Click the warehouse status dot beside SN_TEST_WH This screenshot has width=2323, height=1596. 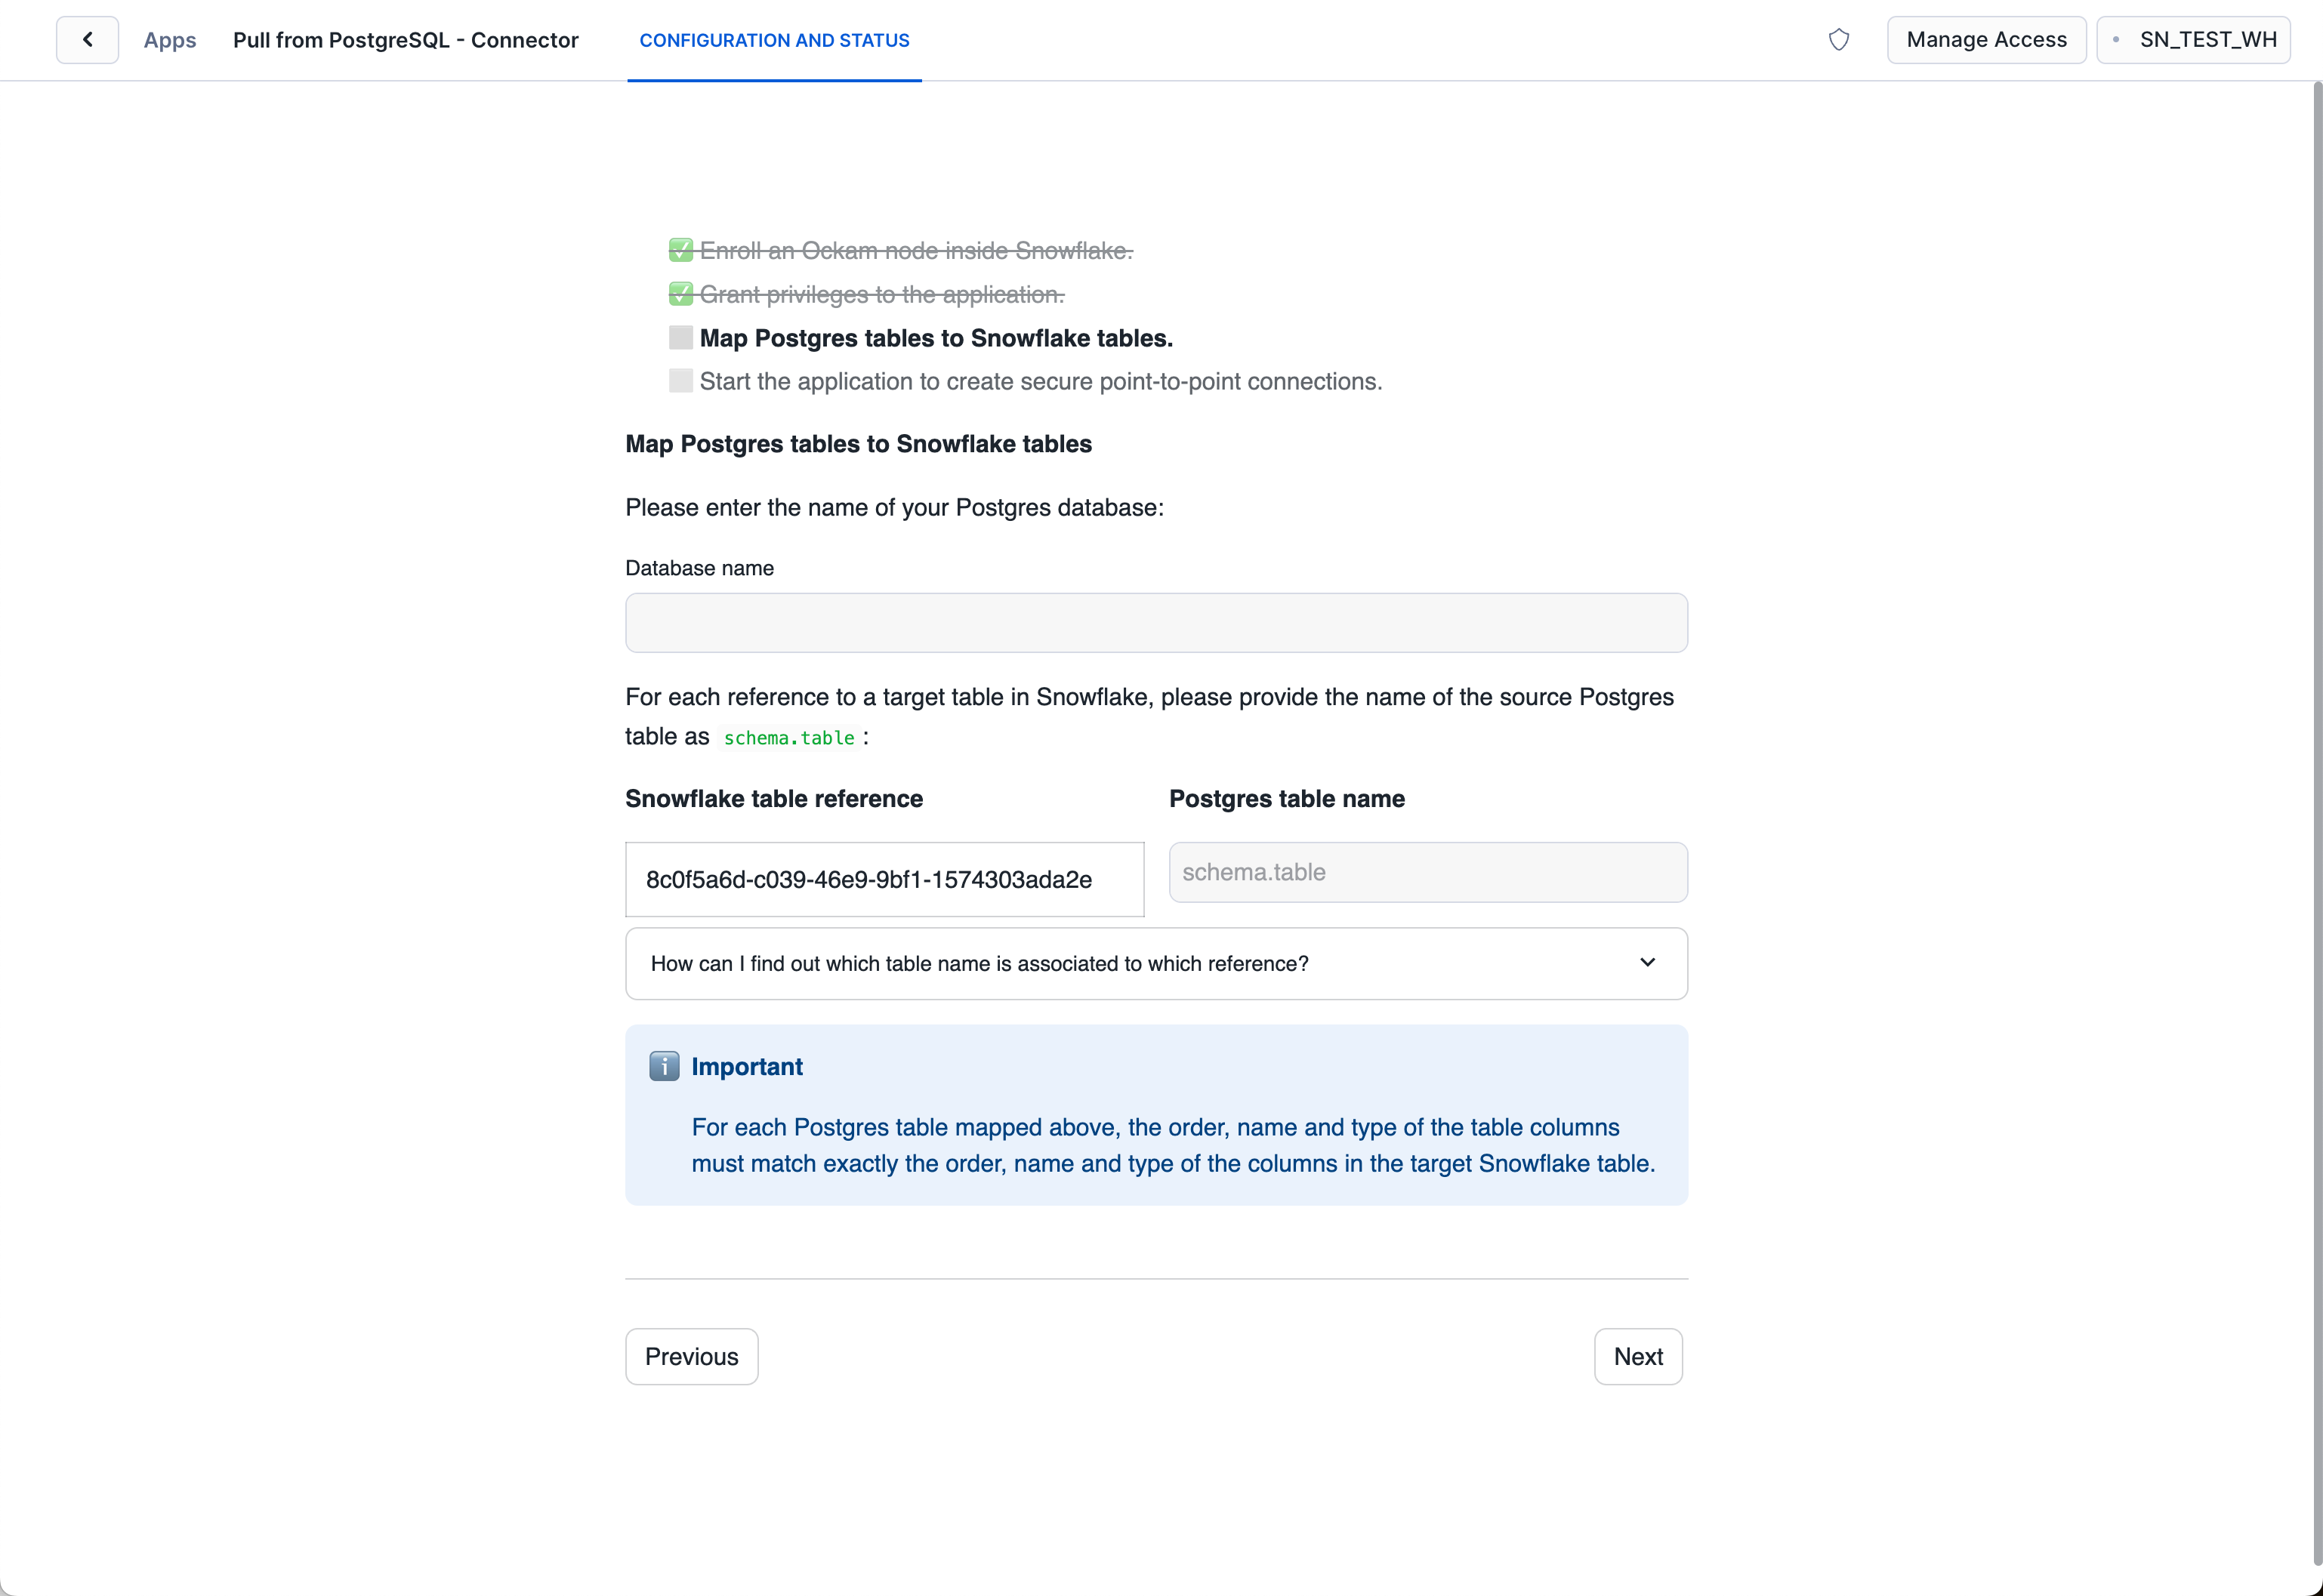coord(2116,40)
